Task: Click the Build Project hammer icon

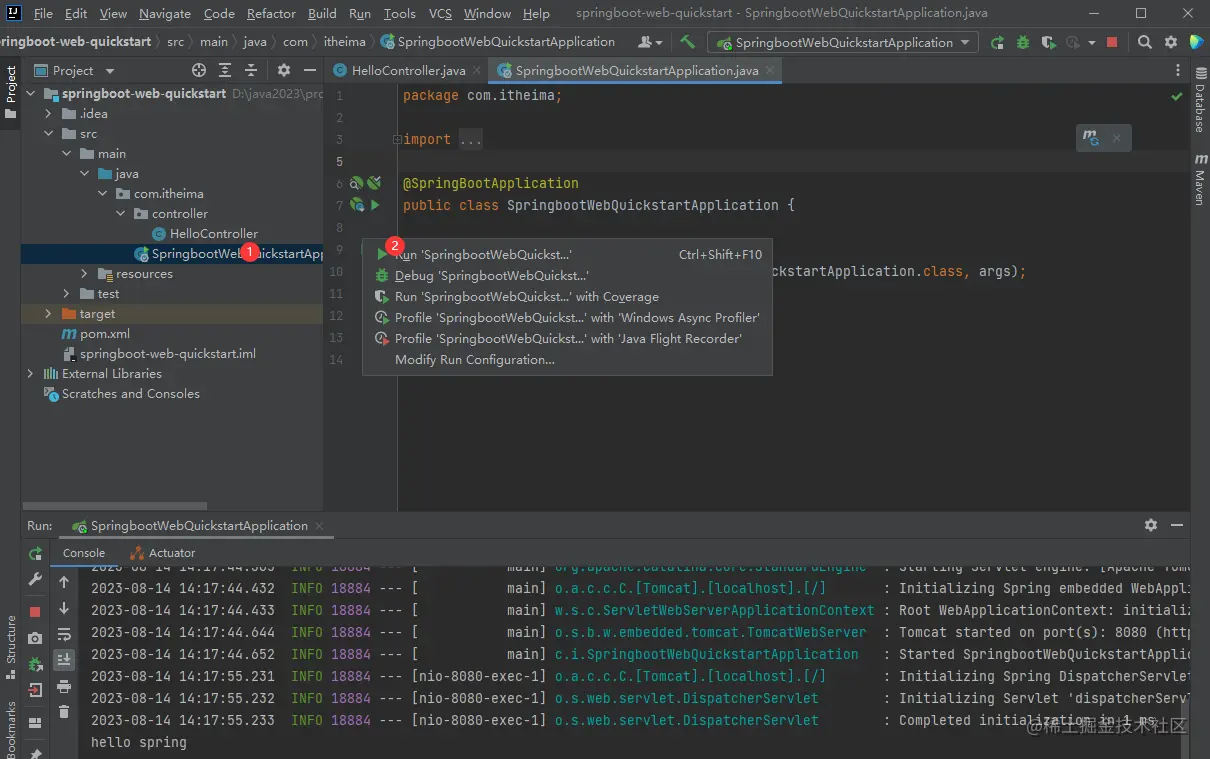Action: 687,42
